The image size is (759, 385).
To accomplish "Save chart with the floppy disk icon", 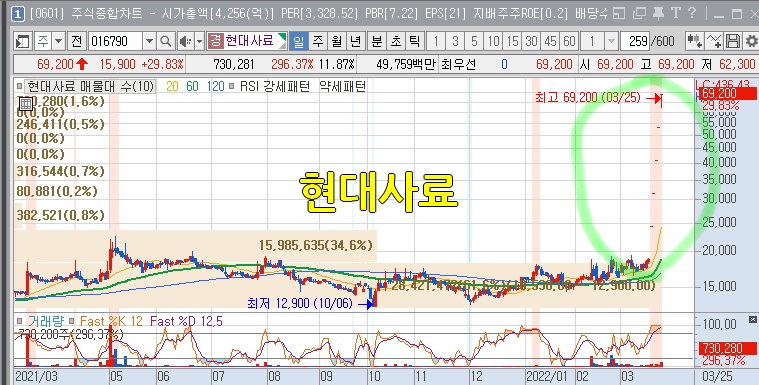I will pos(733,42).
